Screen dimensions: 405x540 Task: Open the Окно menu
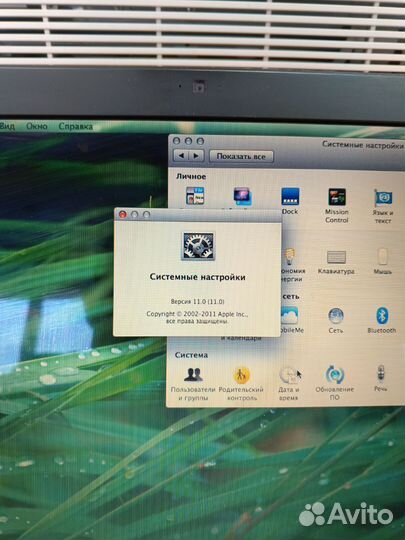[x=37, y=126]
